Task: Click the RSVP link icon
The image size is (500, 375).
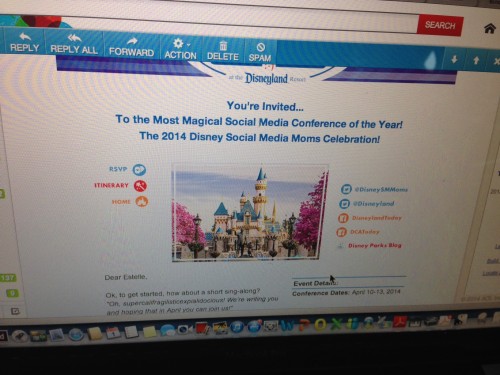Action: [139, 170]
